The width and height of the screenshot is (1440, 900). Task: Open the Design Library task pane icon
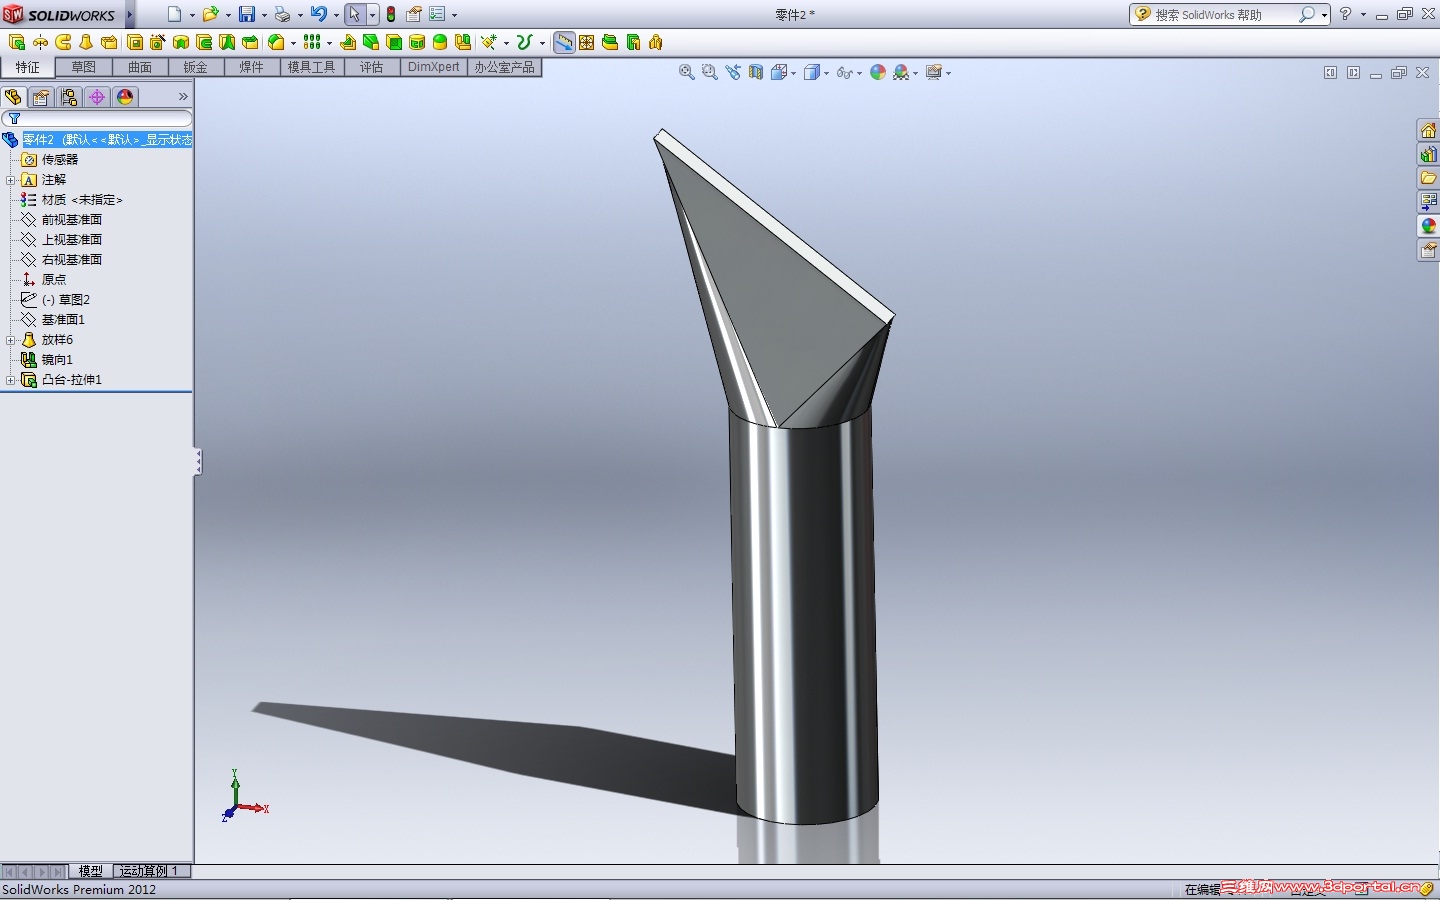tap(1428, 154)
